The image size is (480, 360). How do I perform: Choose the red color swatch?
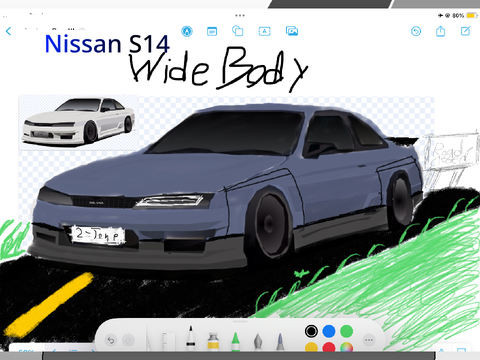[x=329, y=347]
